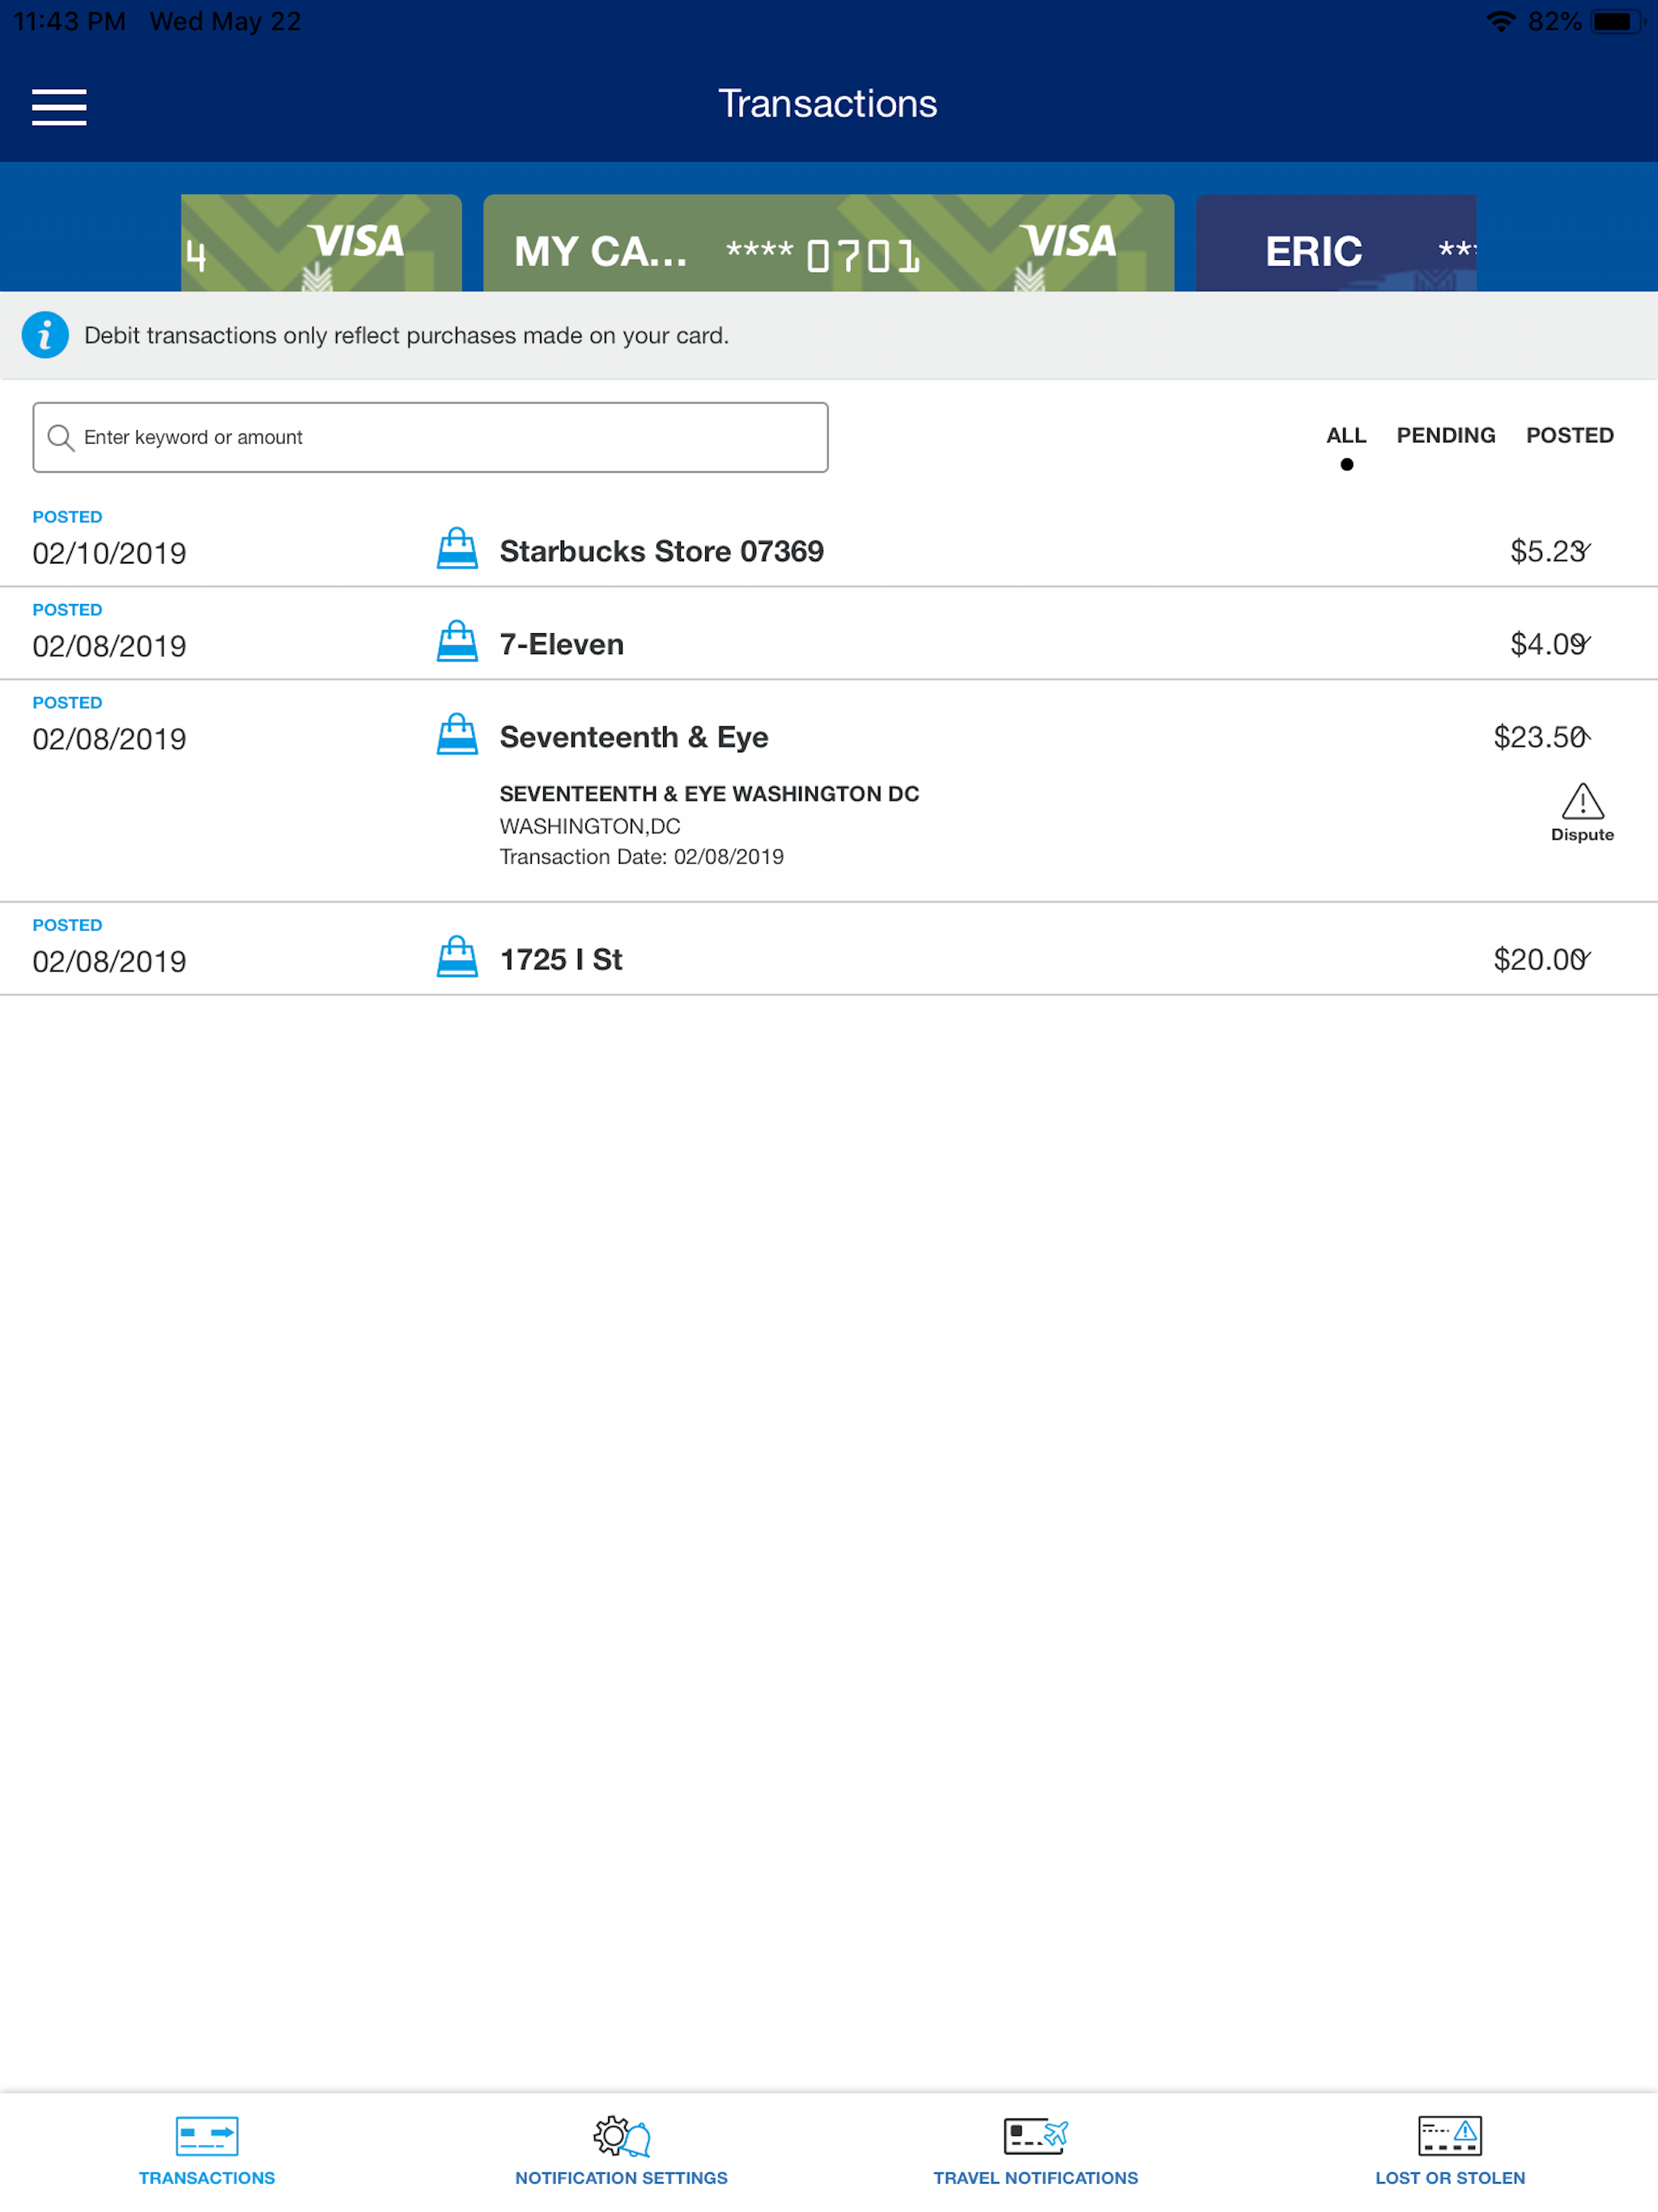Image resolution: width=1658 pixels, height=2212 pixels.
Task: Open Lost or Stolen card icon
Action: pos(1450,2136)
